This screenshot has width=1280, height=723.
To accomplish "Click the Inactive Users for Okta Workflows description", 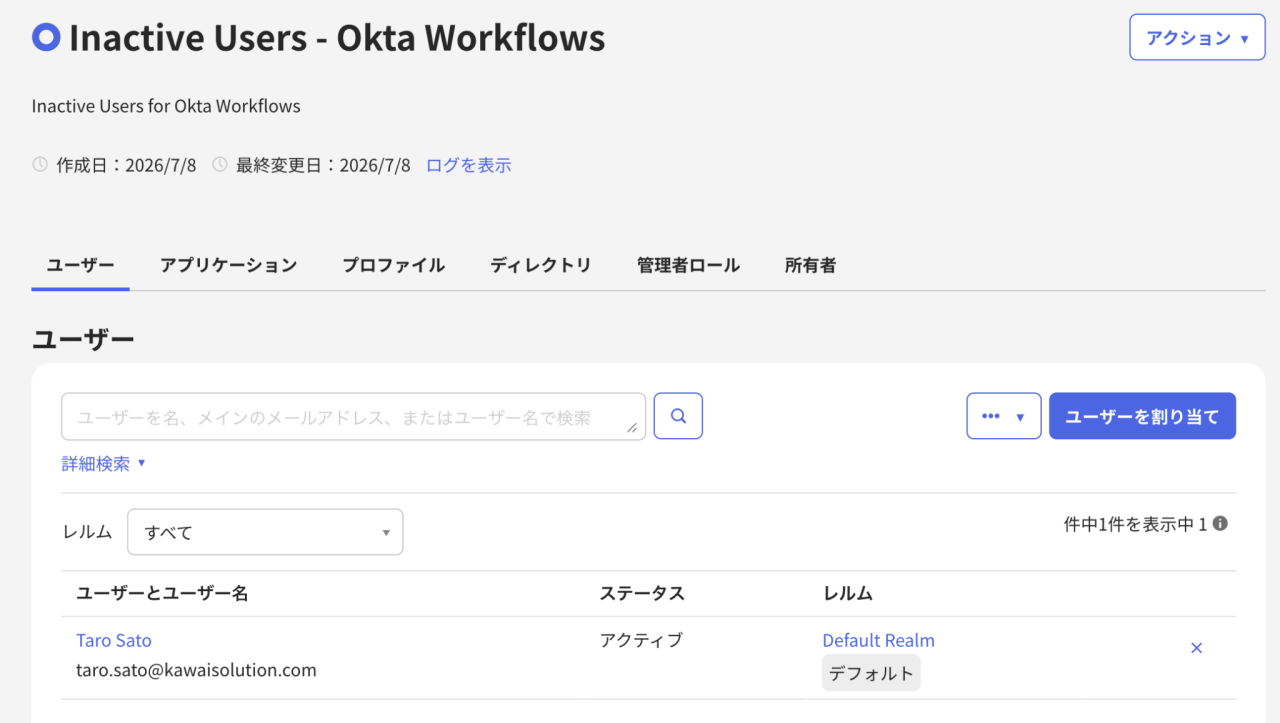I will [166, 106].
